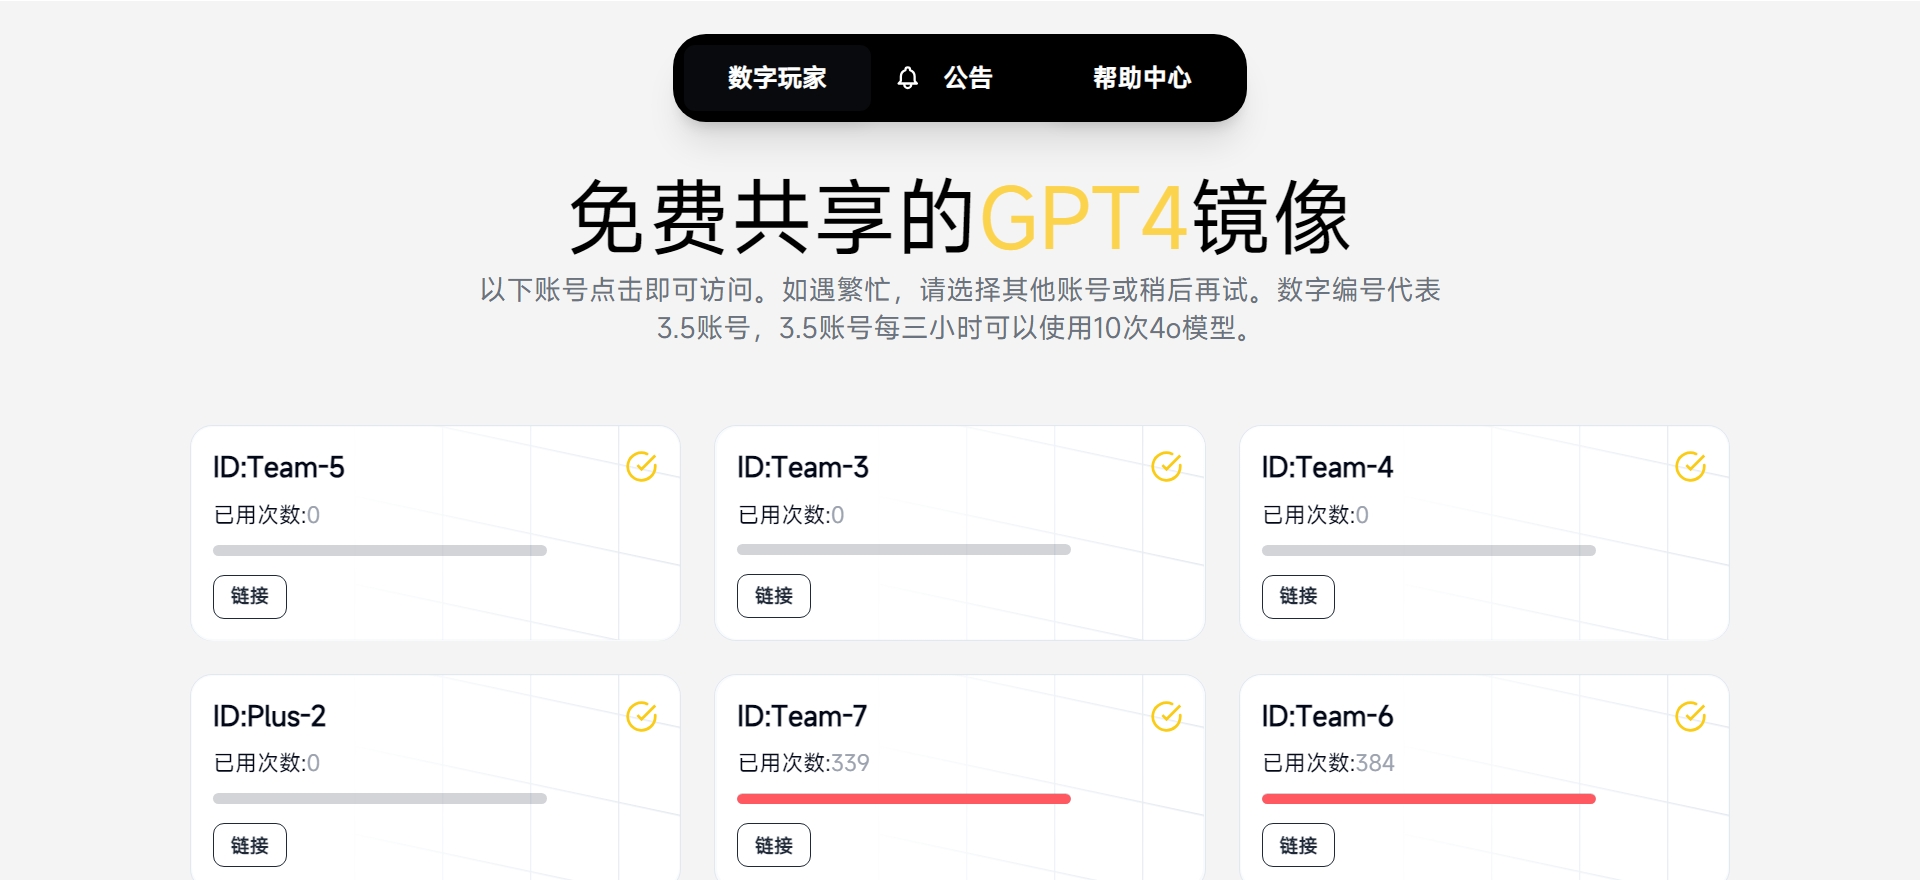Click the red usage bar on Team-7
The image size is (1920, 880).
903,799
